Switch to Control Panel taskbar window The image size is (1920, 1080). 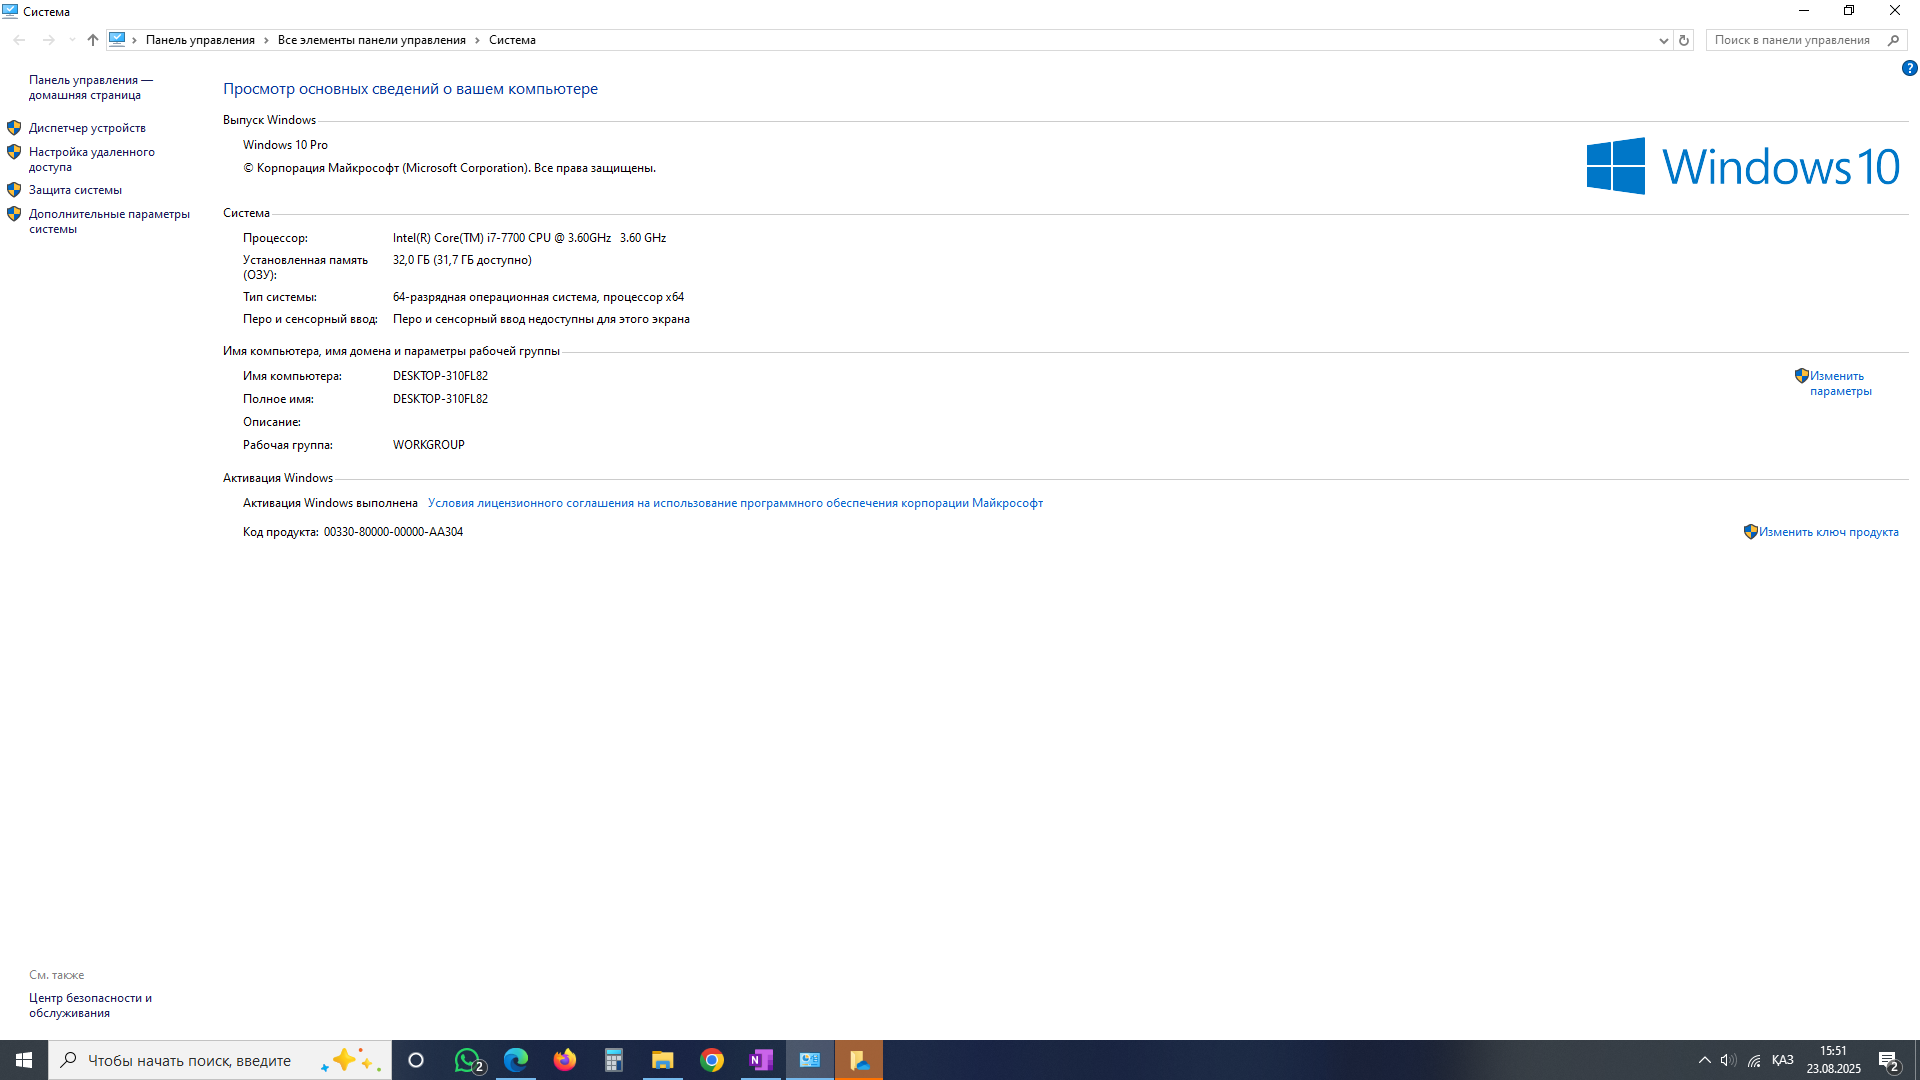point(810,1060)
